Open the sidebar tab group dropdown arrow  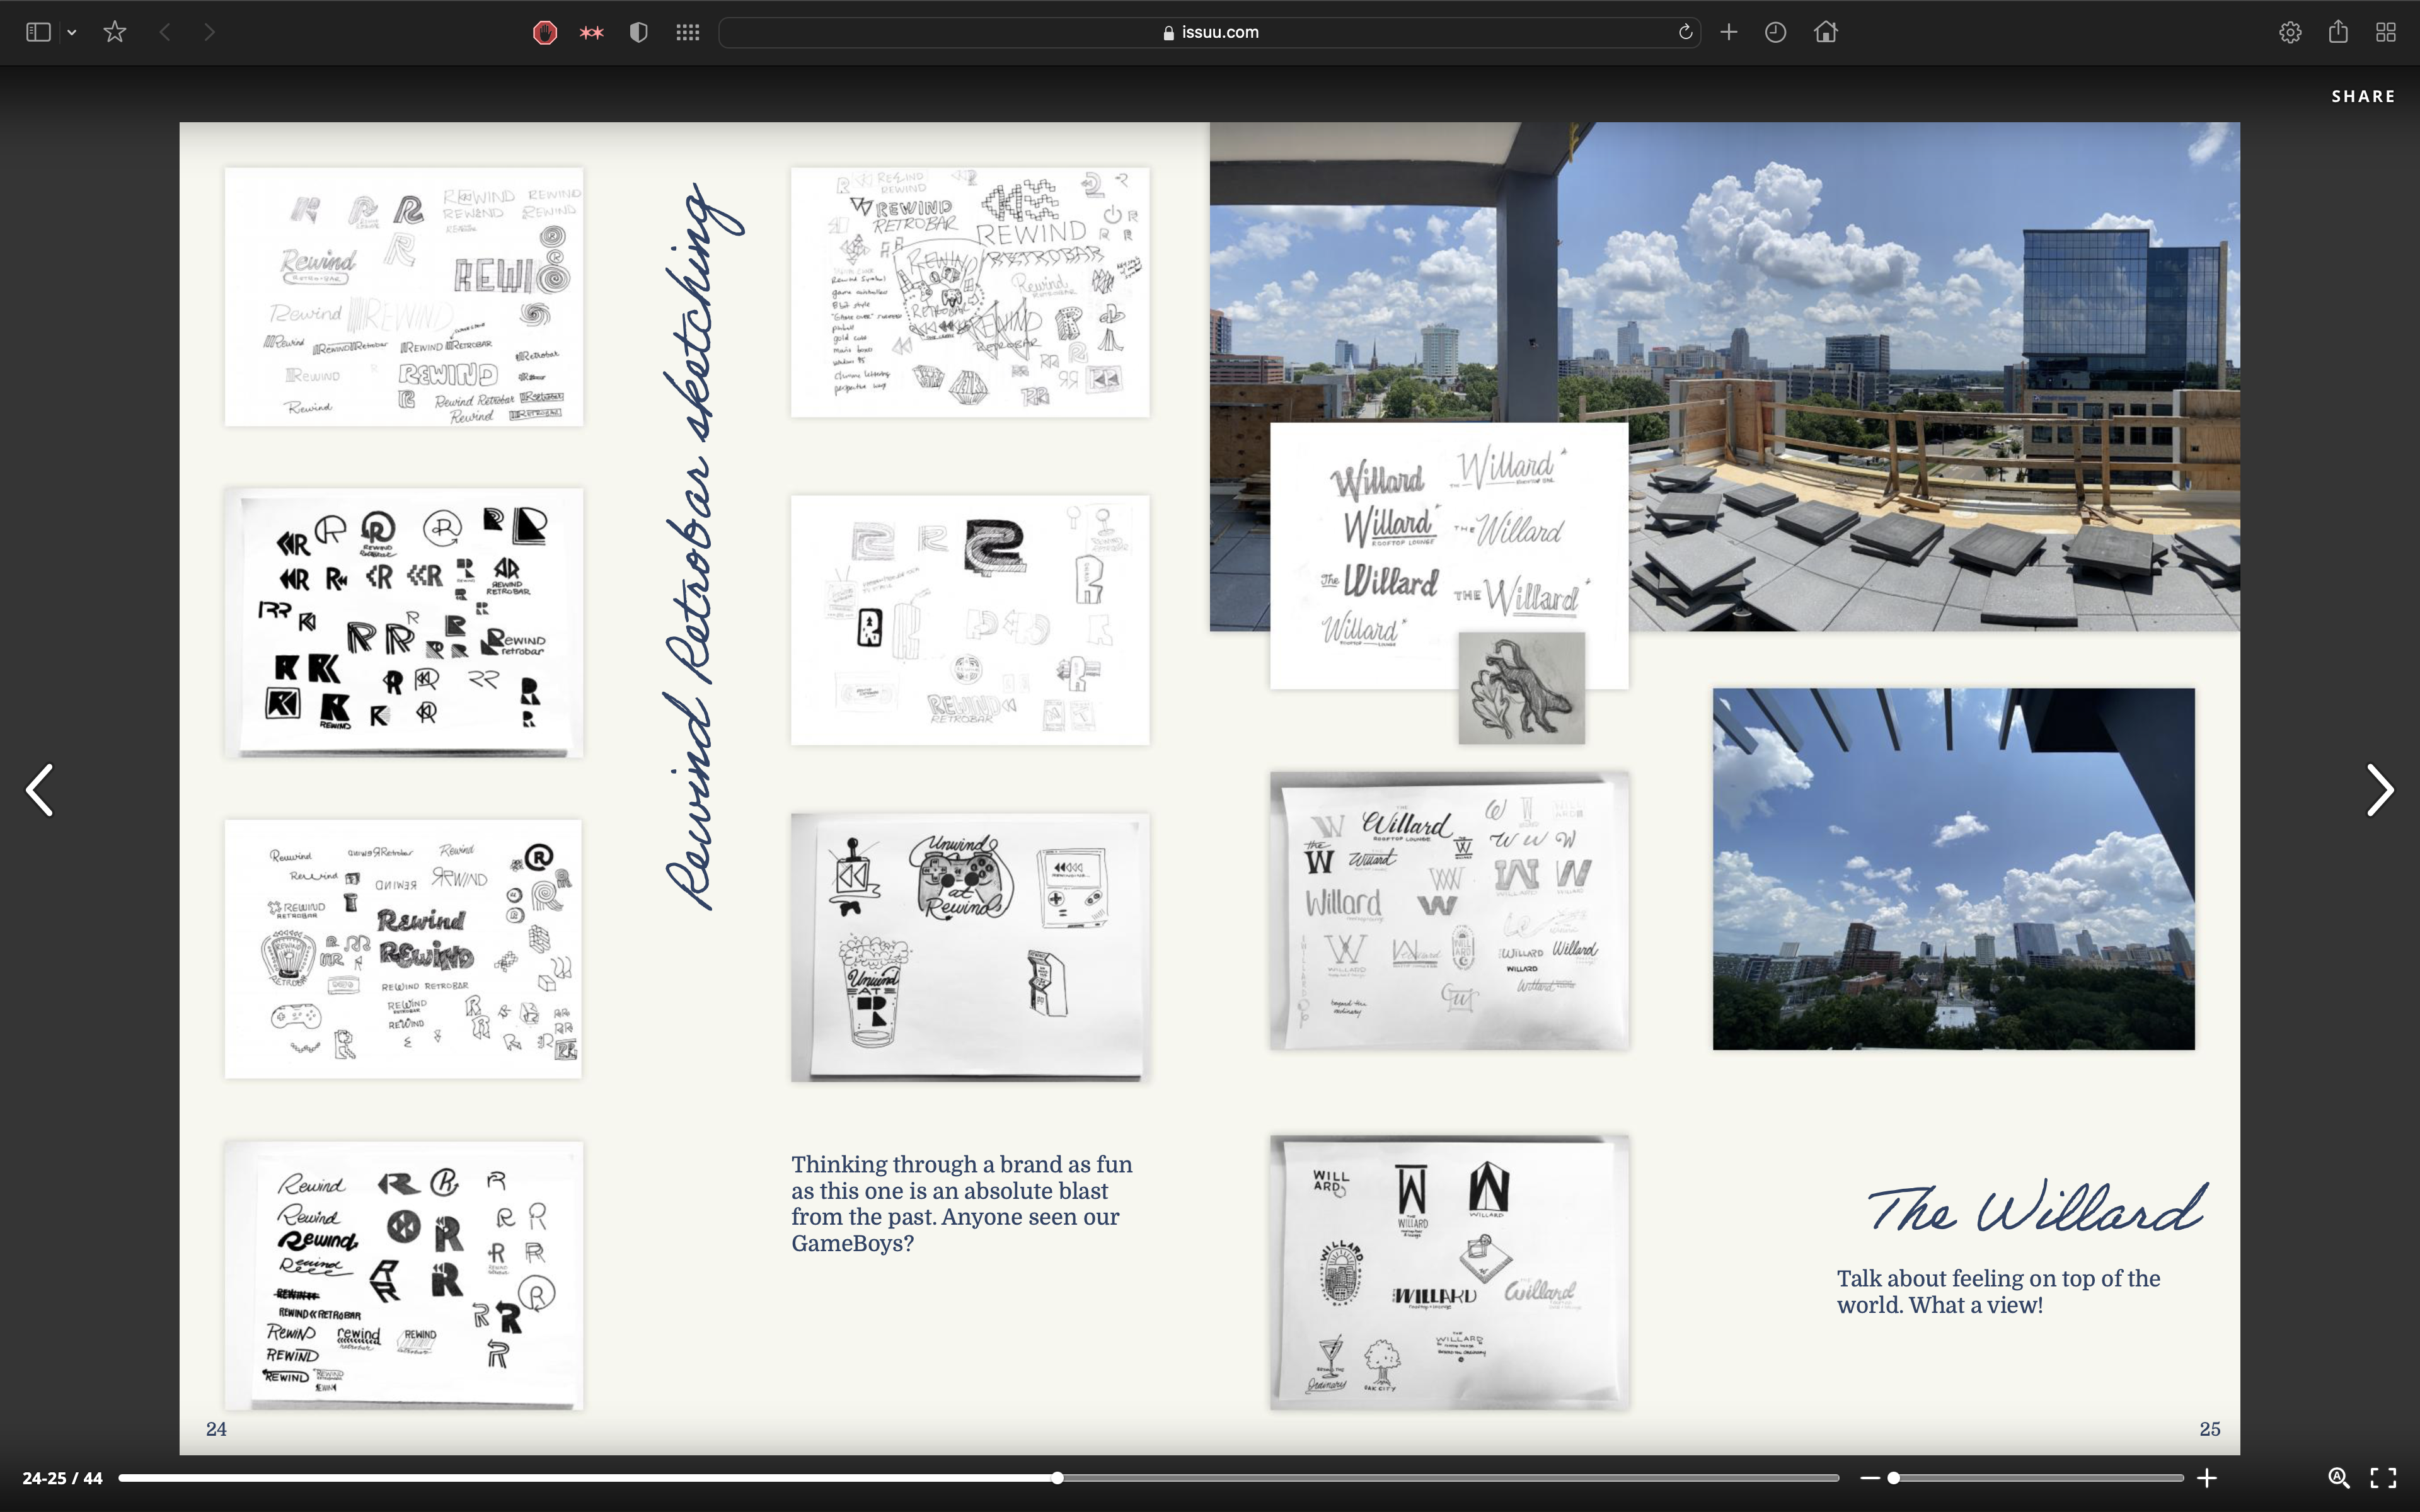point(72,33)
